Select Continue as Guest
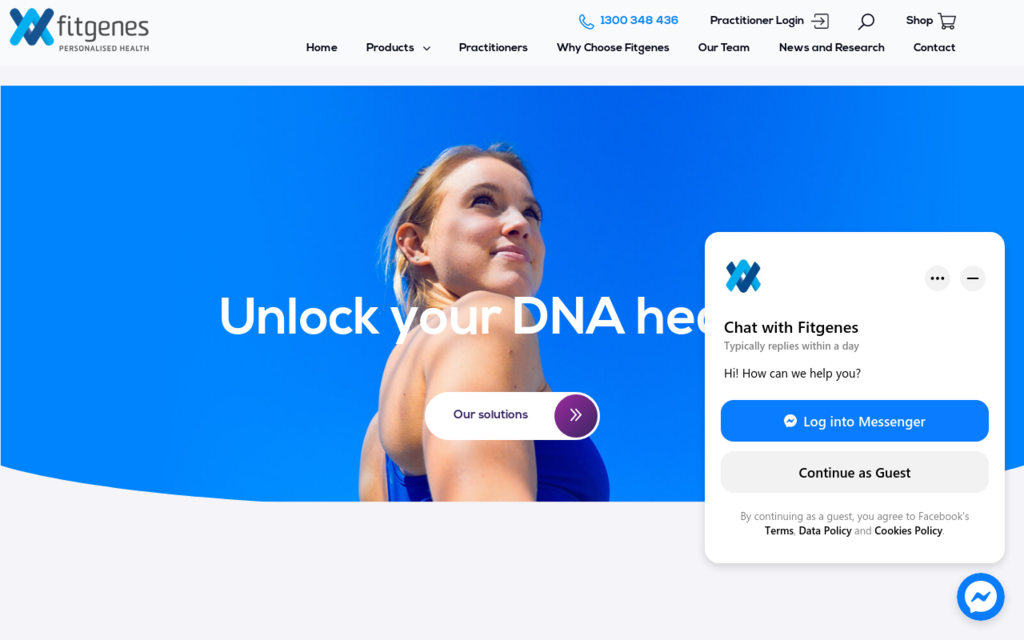 (854, 472)
